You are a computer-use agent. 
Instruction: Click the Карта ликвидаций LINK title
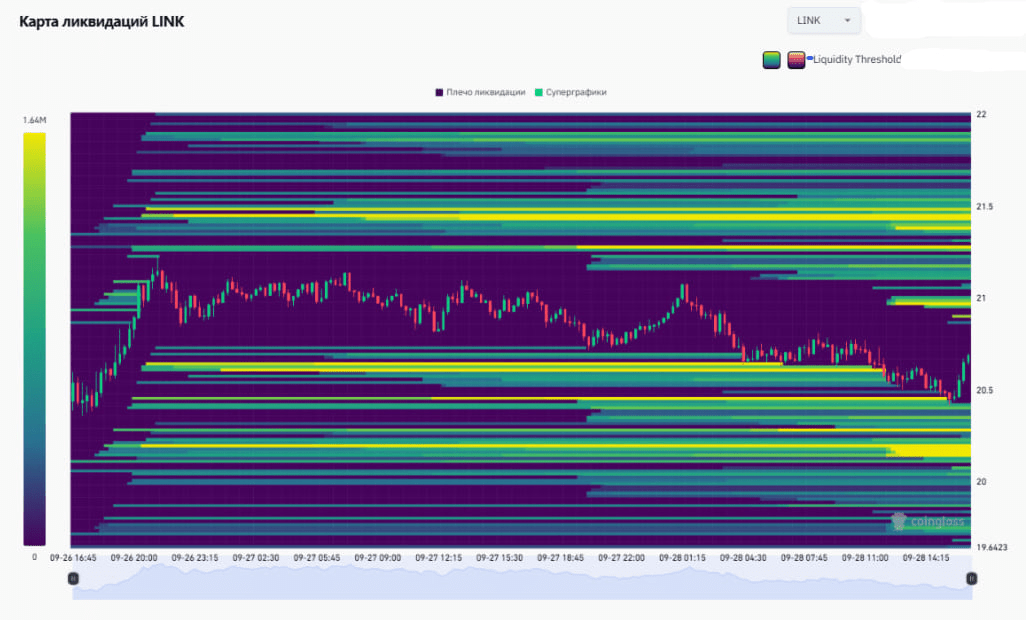[101, 22]
